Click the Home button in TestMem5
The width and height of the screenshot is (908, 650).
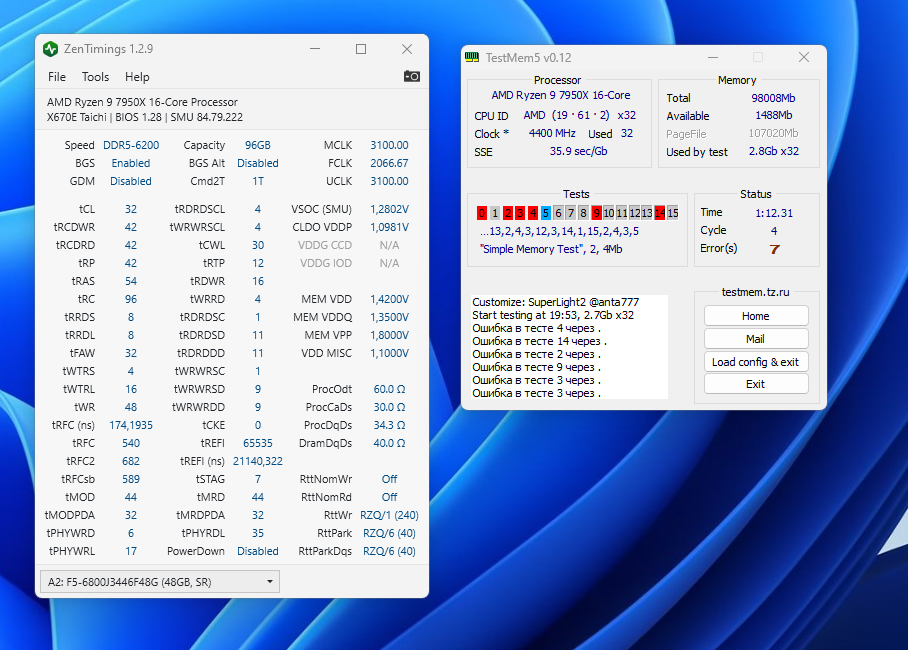[x=756, y=316]
